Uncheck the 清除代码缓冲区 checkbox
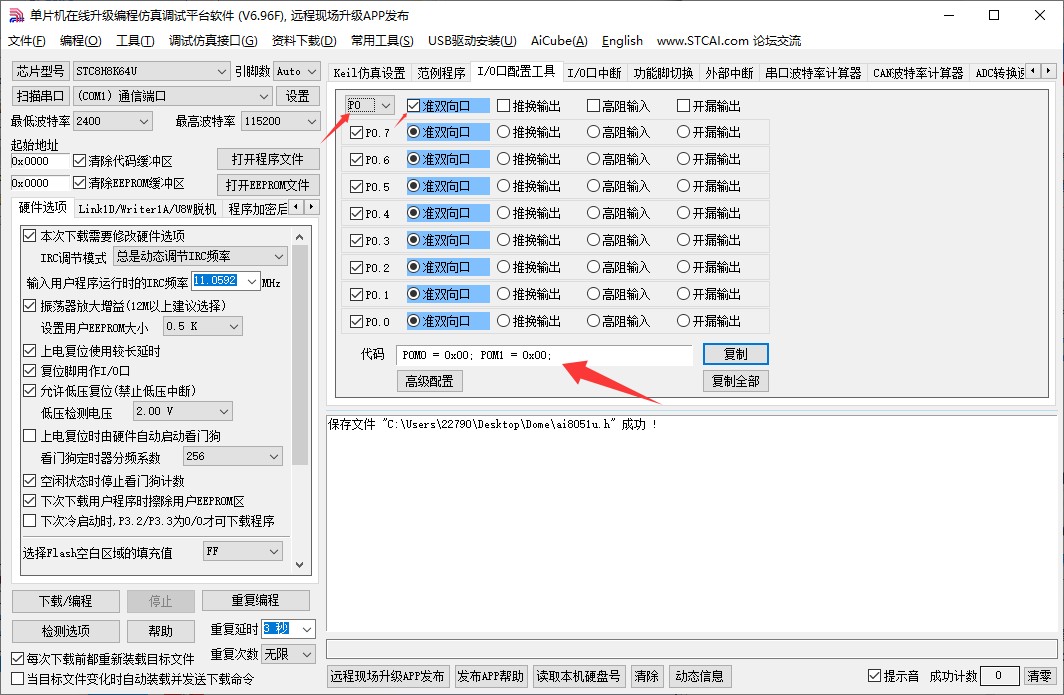This screenshot has width=1064, height=695. (x=79, y=160)
